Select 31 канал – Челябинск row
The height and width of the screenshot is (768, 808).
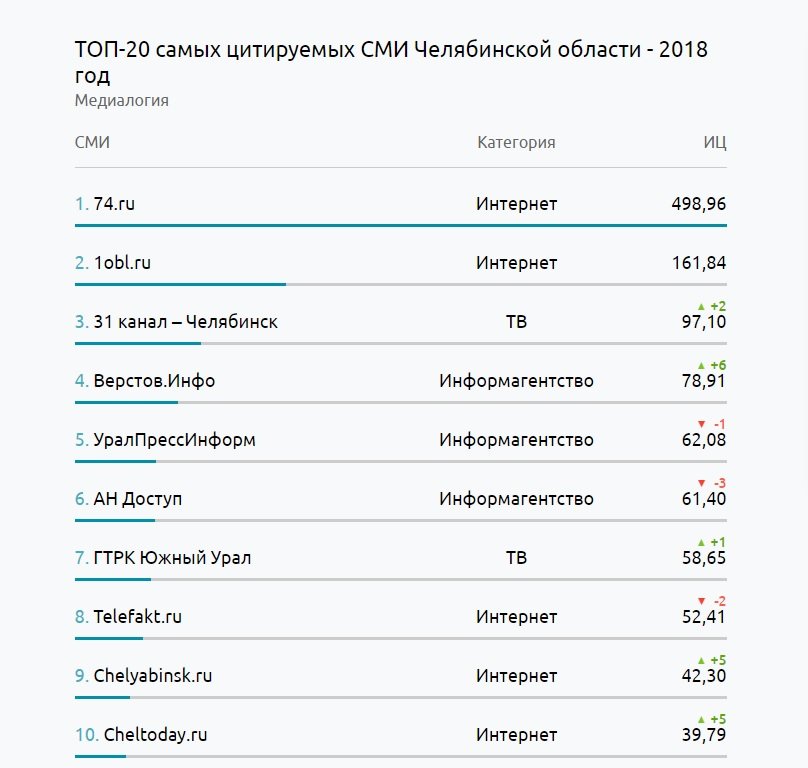pos(185,322)
